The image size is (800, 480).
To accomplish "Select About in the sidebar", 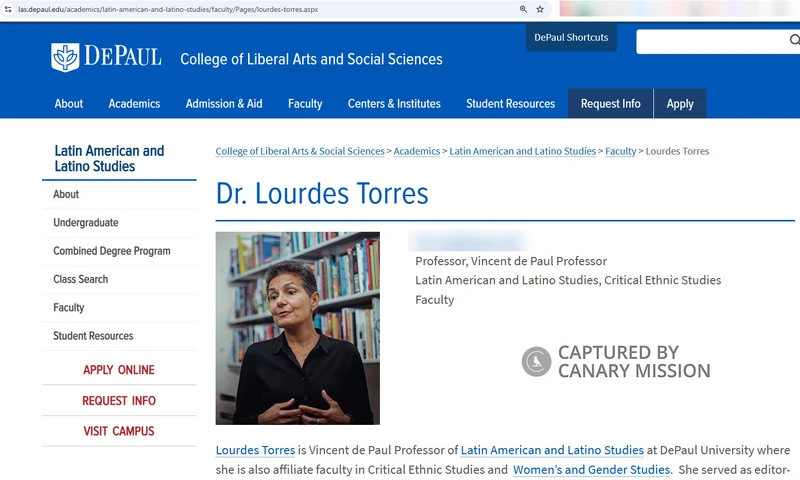I will click(66, 194).
